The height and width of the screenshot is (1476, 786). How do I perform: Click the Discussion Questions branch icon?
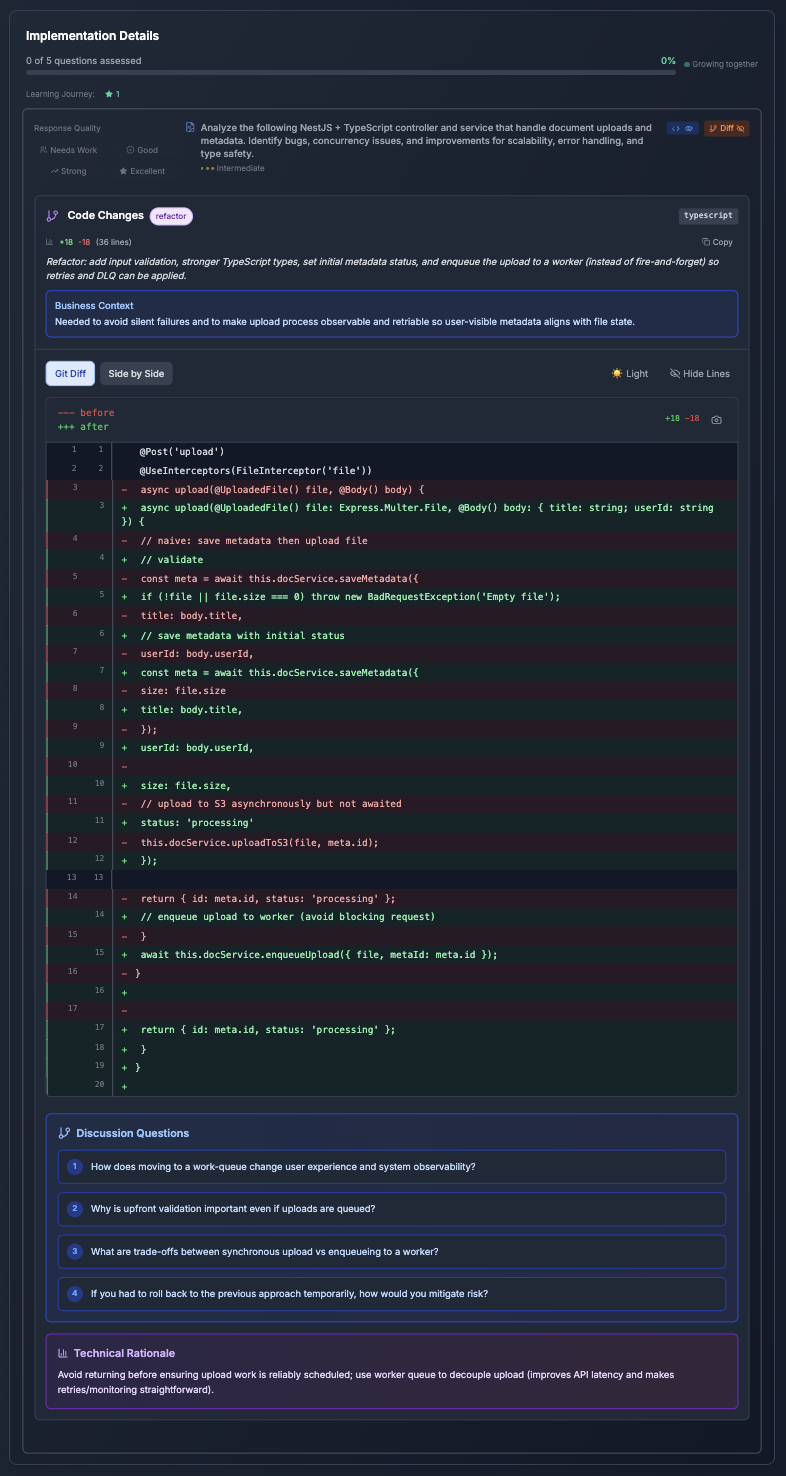pos(64,1133)
